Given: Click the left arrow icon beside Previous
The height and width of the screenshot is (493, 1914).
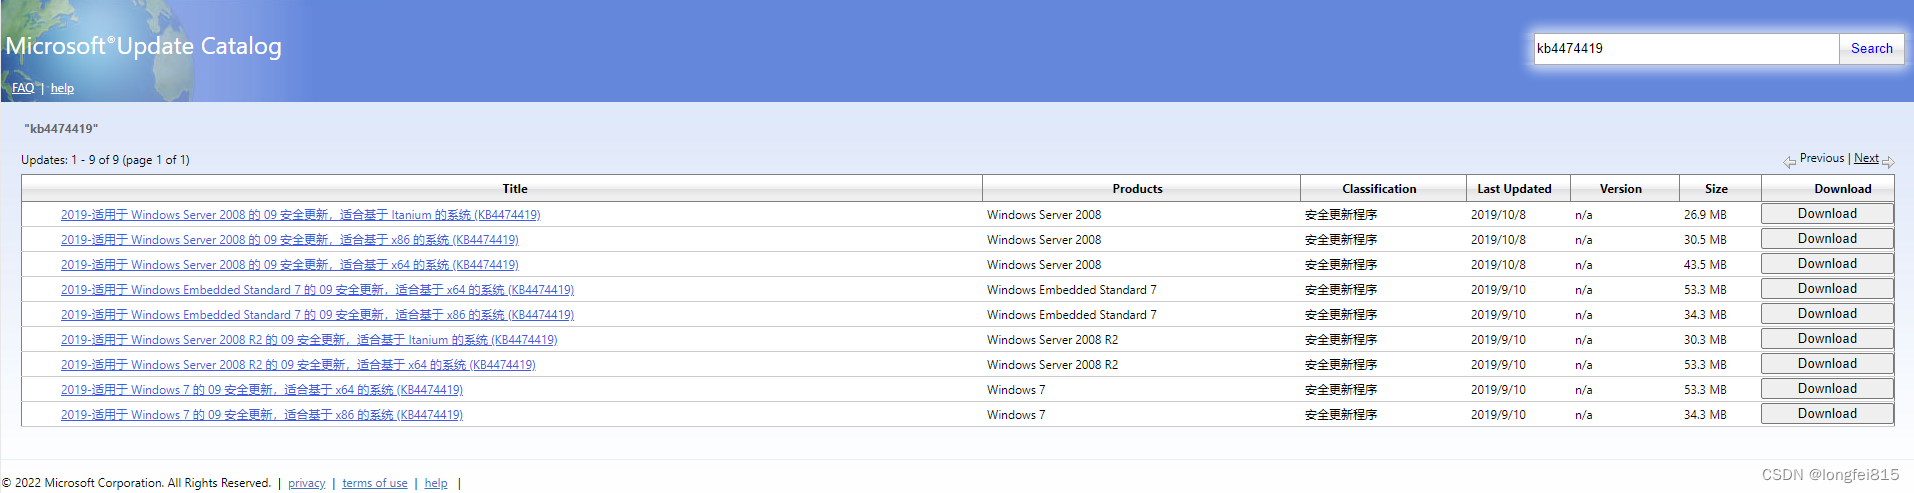Looking at the screenshot, I should [x=1789, y=162].
